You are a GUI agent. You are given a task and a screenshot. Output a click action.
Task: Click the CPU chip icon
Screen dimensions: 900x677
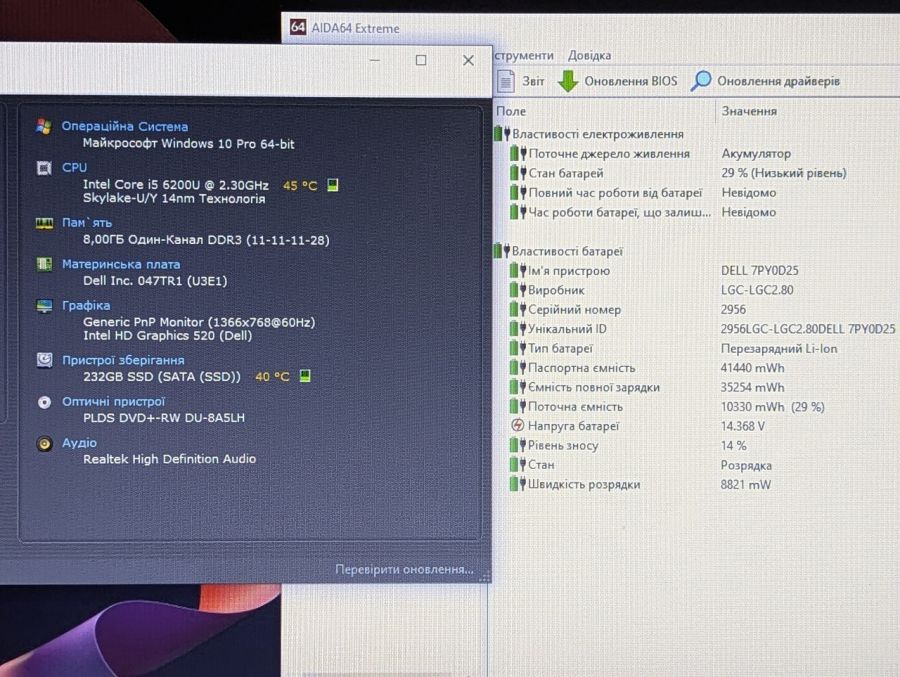pos(44,168)
